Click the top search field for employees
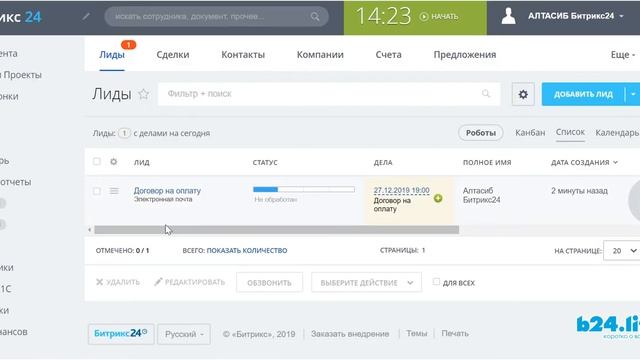This screenshot has width=640, height=360. (216, 17)
